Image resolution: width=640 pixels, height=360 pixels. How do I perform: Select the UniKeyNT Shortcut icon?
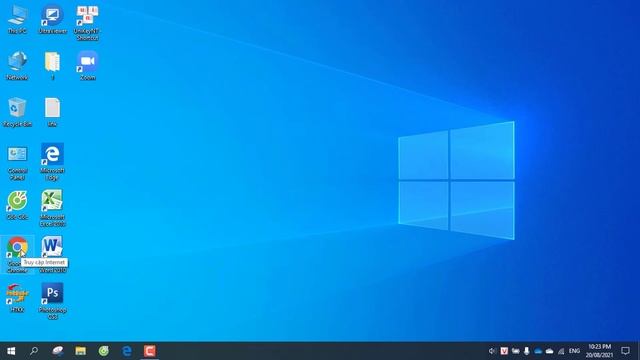(x=87, y=23)
